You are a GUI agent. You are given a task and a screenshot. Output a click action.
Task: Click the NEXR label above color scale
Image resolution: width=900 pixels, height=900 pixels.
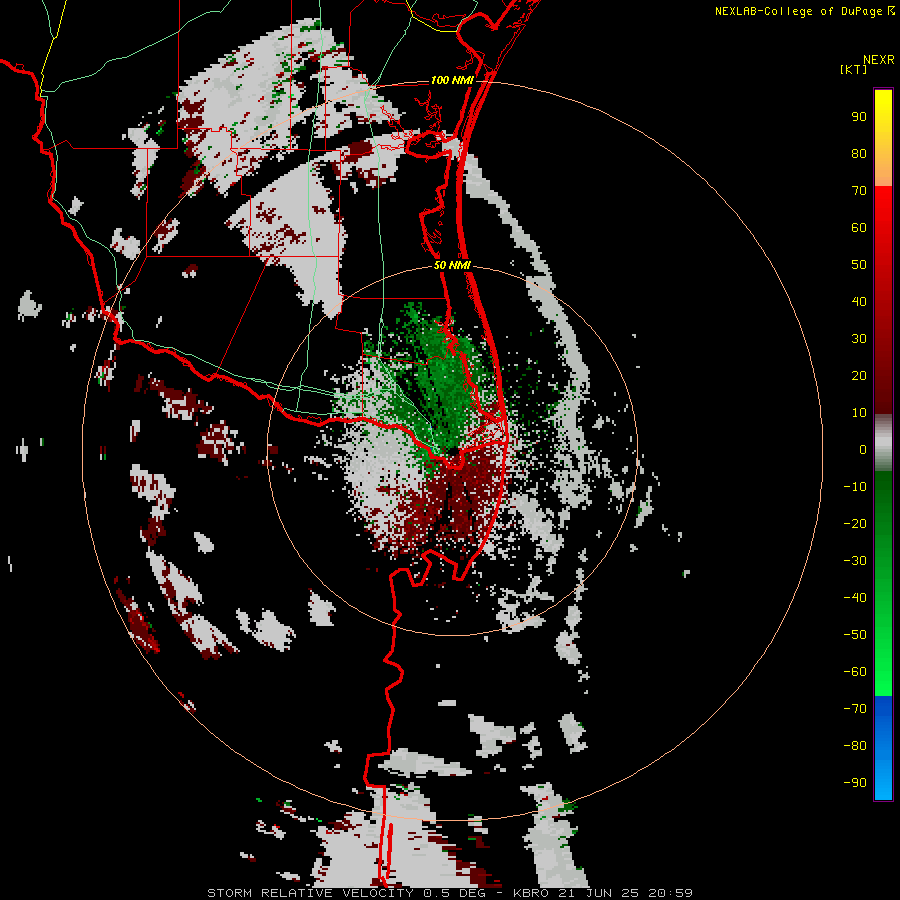click(x=879, y=60)
